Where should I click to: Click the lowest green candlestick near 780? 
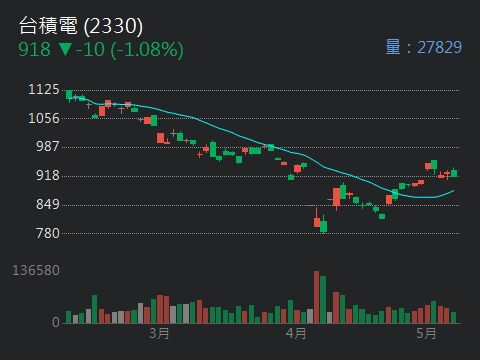323,226
